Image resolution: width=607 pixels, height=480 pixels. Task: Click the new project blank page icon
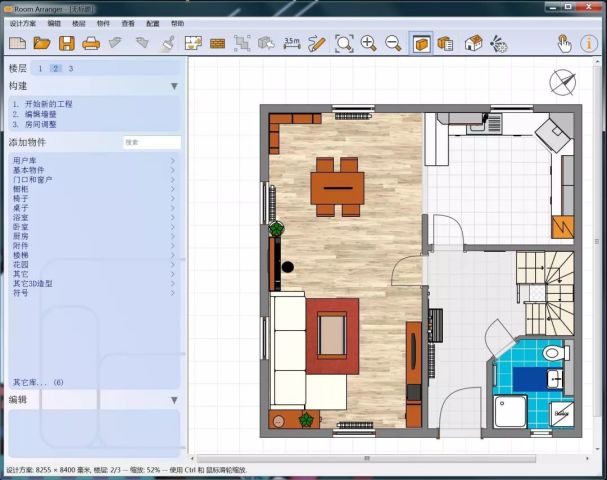click(x=17, y=43)
